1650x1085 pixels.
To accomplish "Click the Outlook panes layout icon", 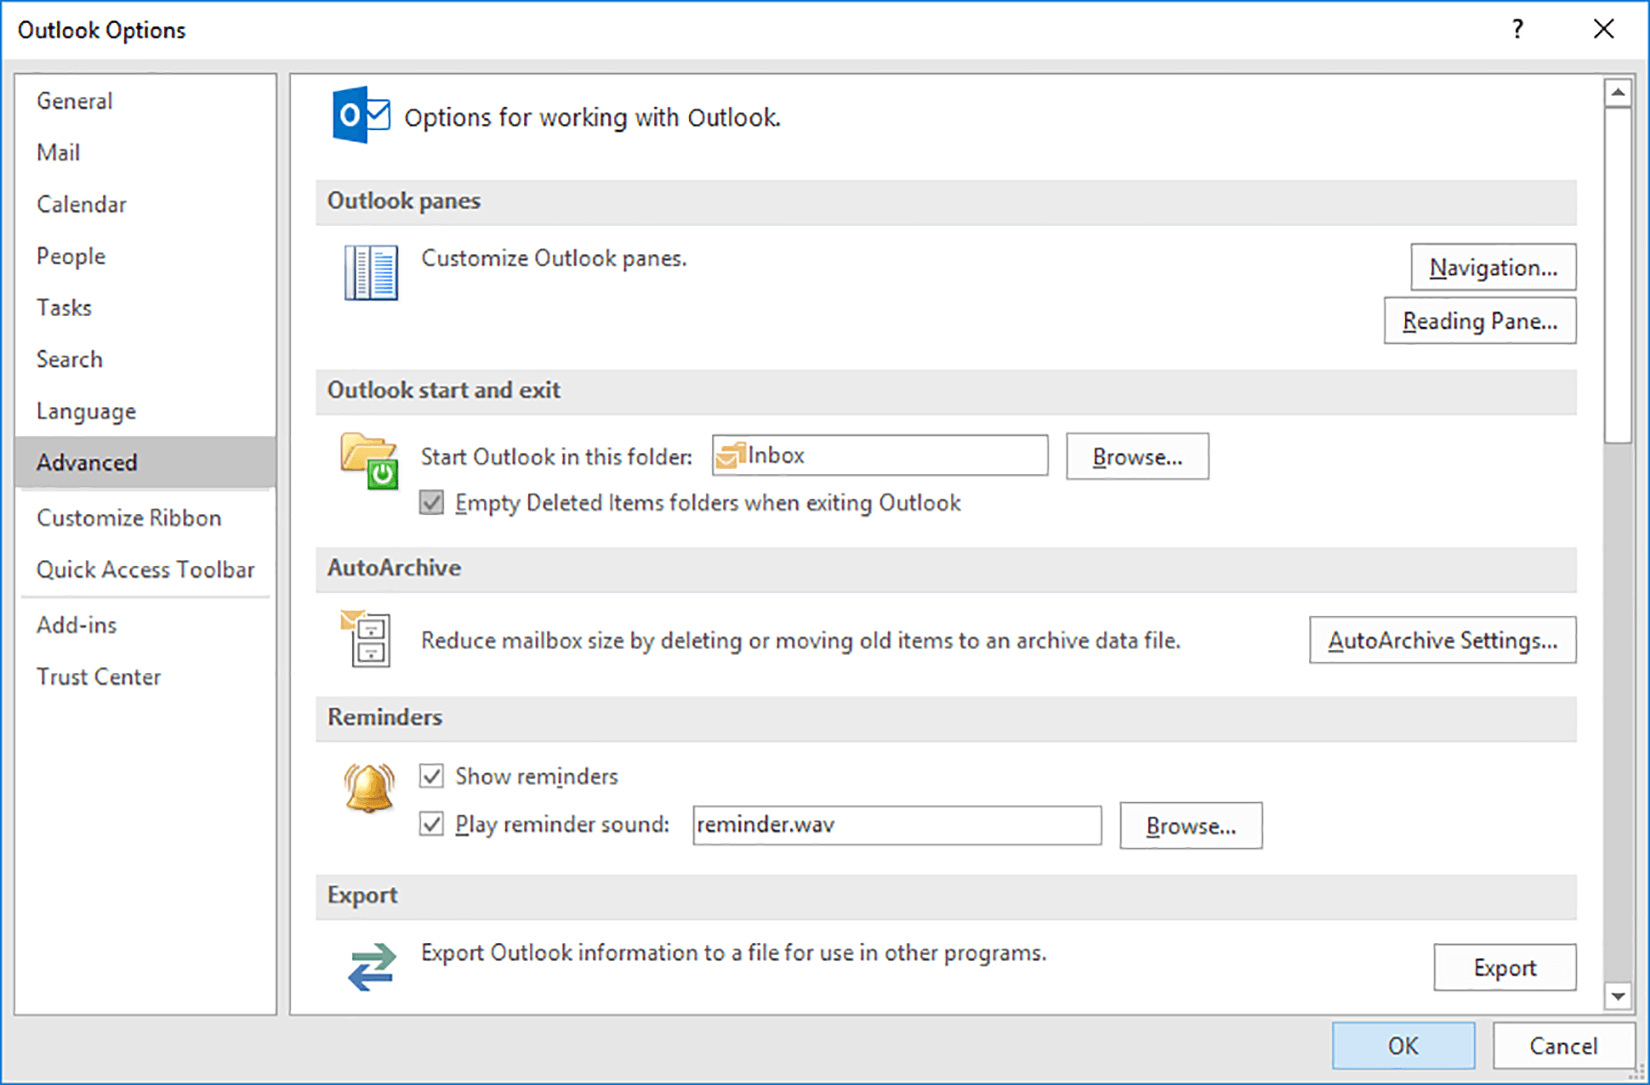I will click(371, 272).
